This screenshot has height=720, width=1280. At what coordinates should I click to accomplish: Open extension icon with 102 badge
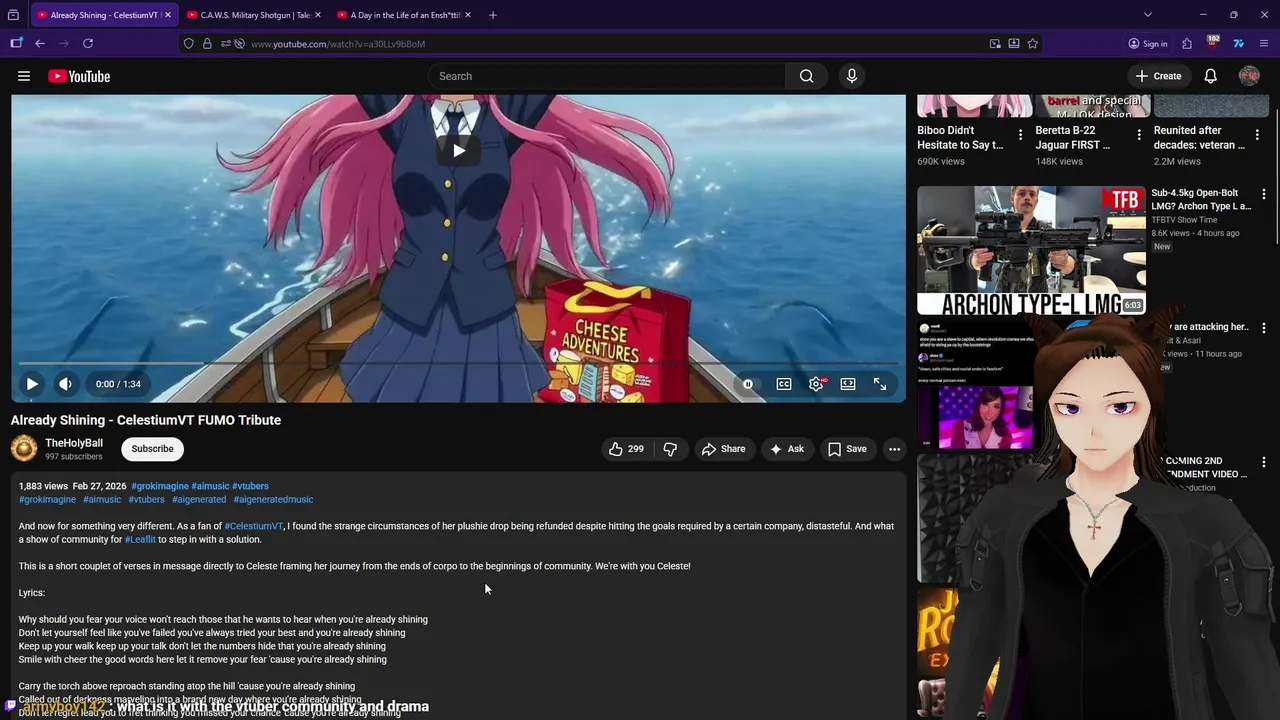pyautogui.click(x=1213, y=43)
